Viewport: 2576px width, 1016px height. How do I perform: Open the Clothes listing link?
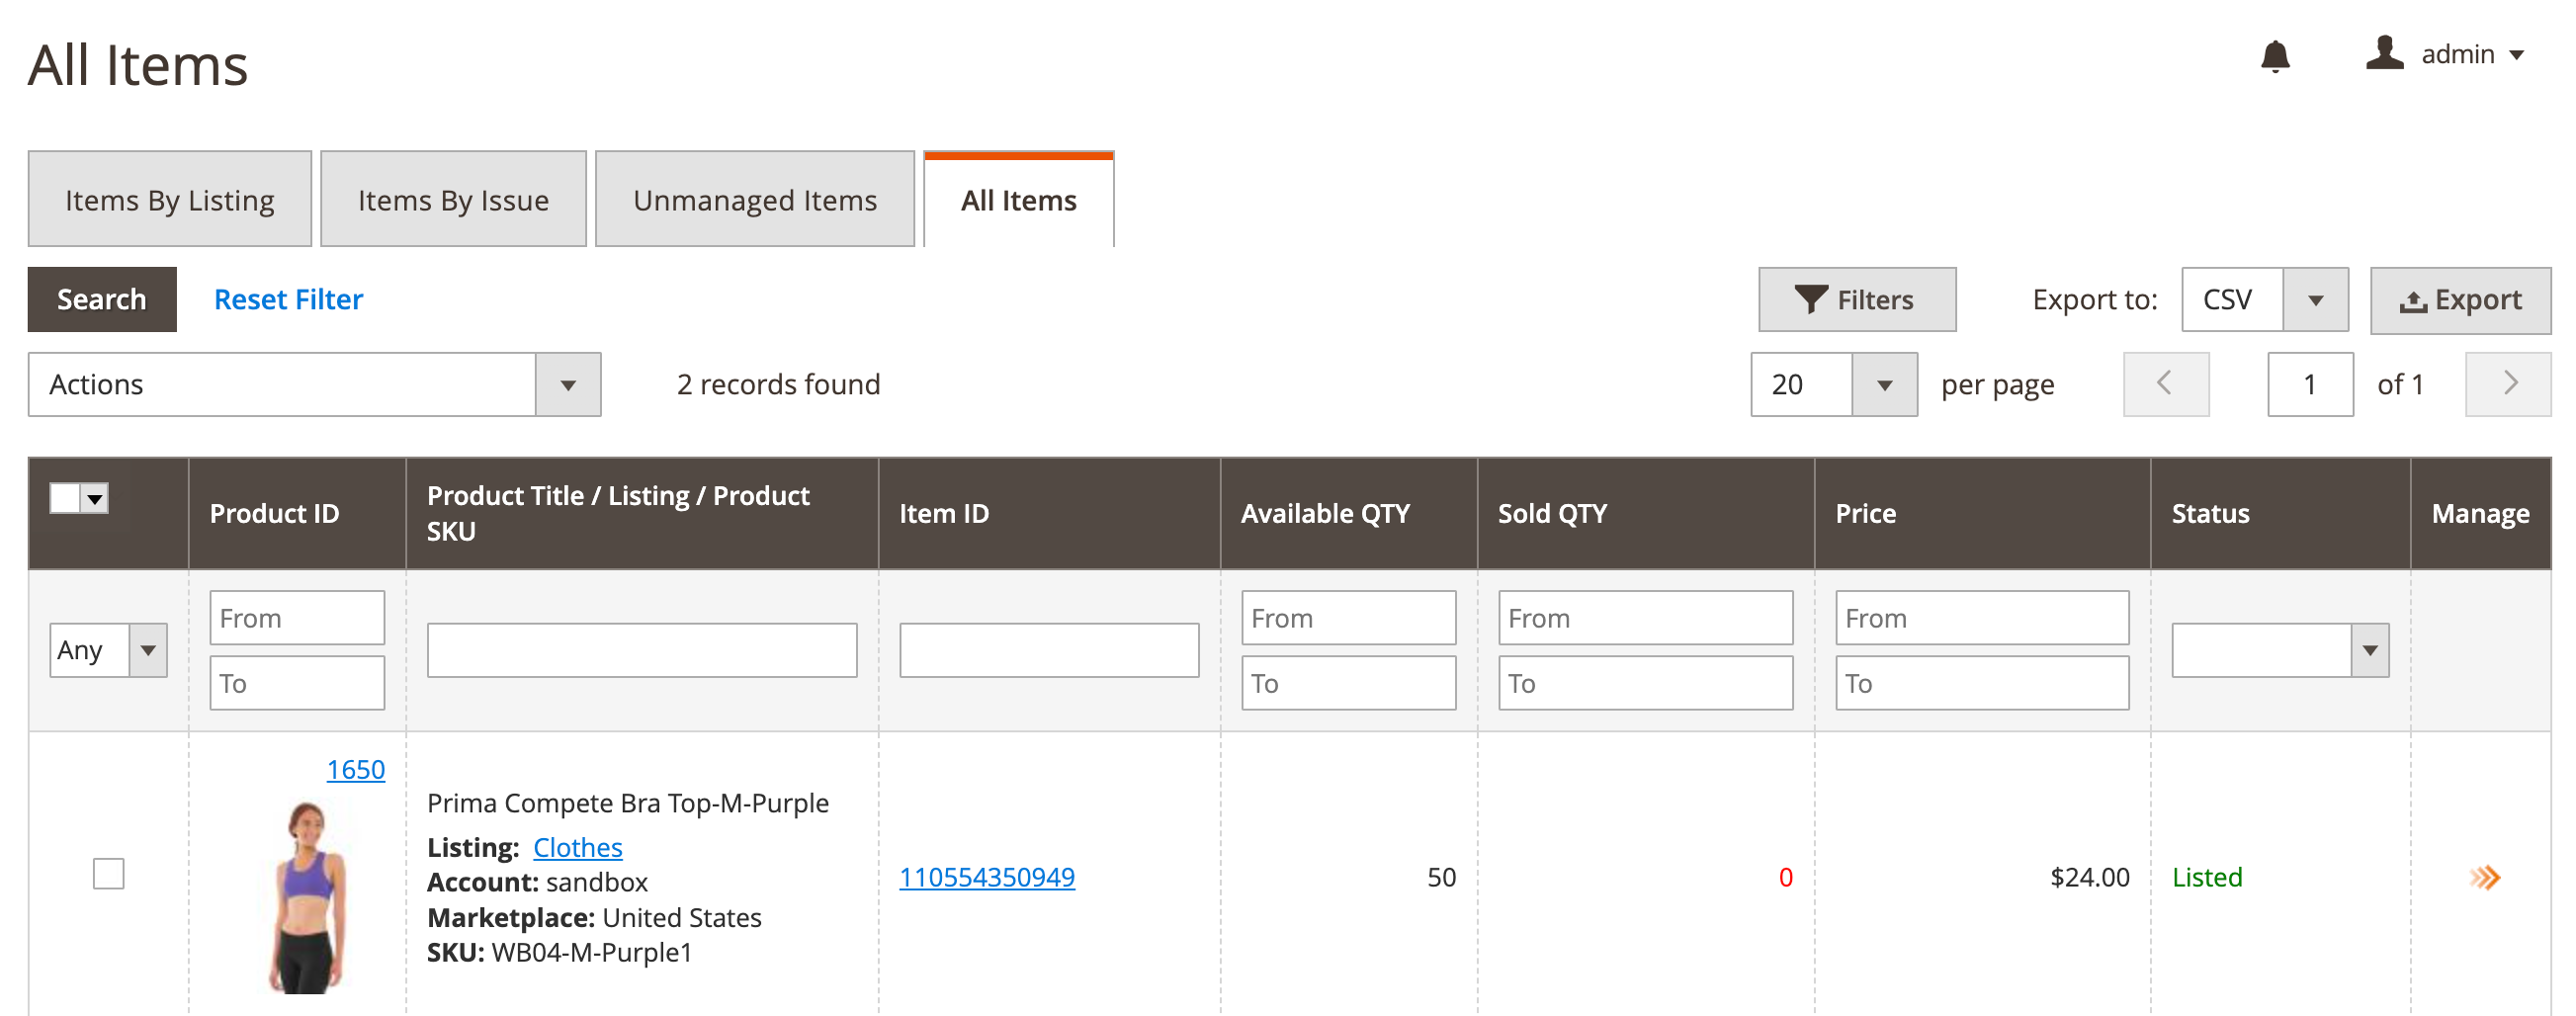578,847
